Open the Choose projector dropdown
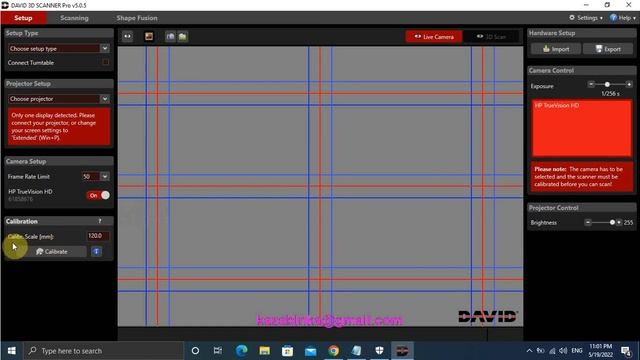 point(59,99)
